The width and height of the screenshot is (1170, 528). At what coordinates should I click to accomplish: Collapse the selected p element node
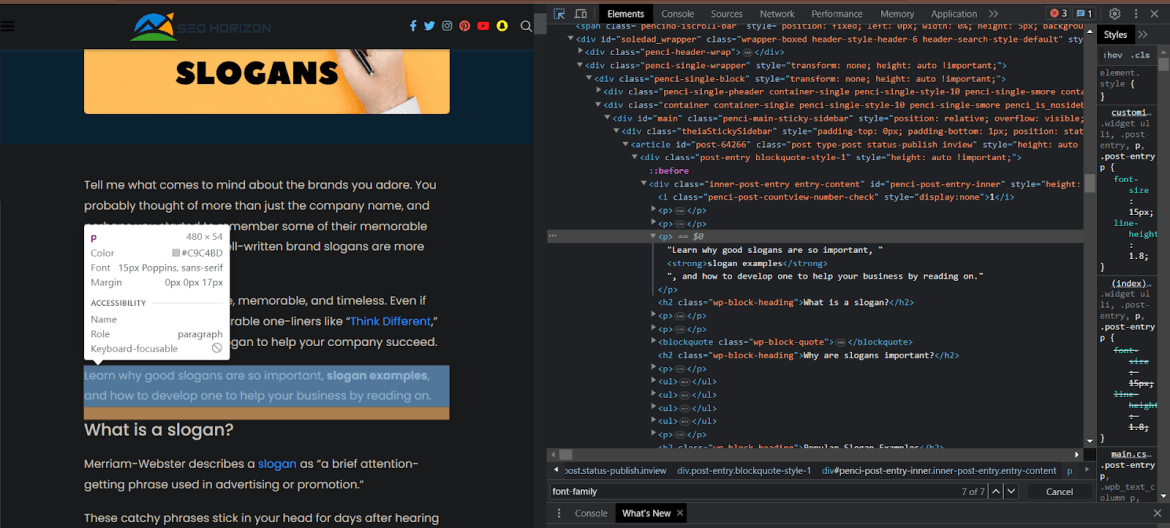[x=654, y=237]
